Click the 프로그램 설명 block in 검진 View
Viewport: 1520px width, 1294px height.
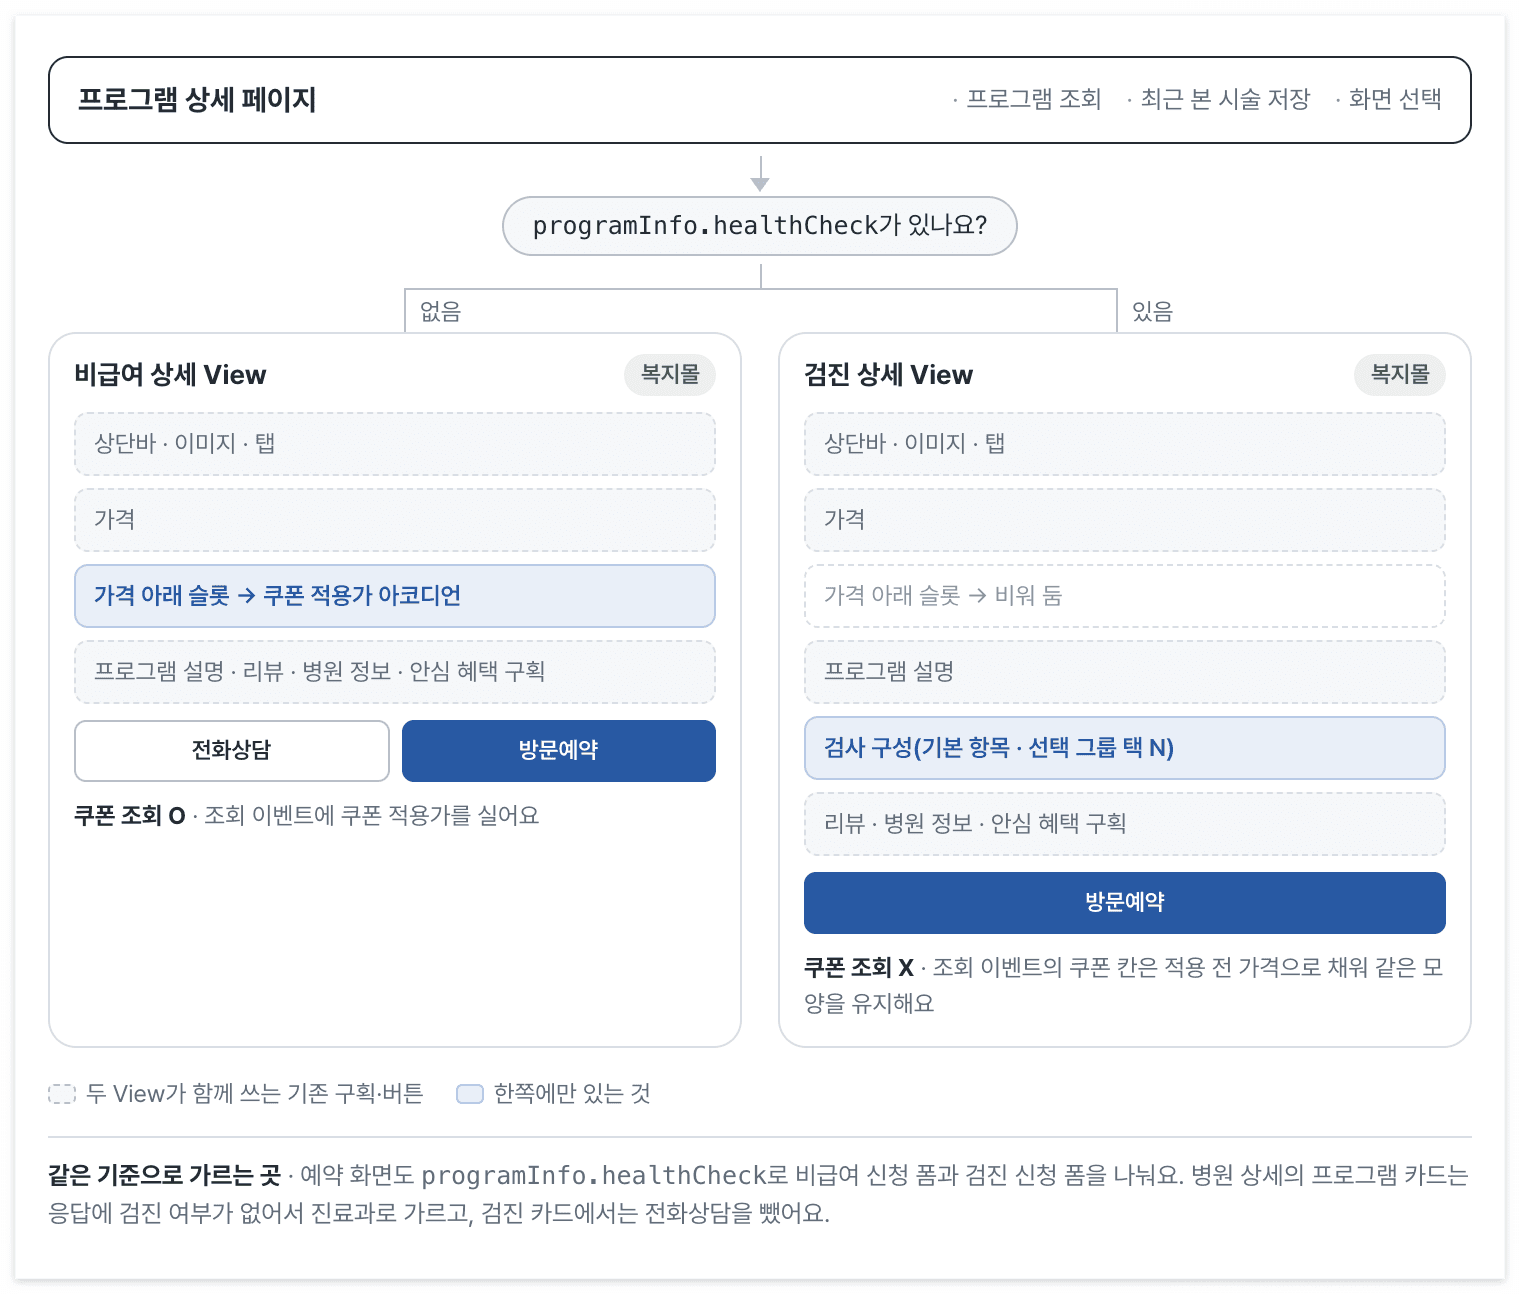click(x=1125, y=672)
